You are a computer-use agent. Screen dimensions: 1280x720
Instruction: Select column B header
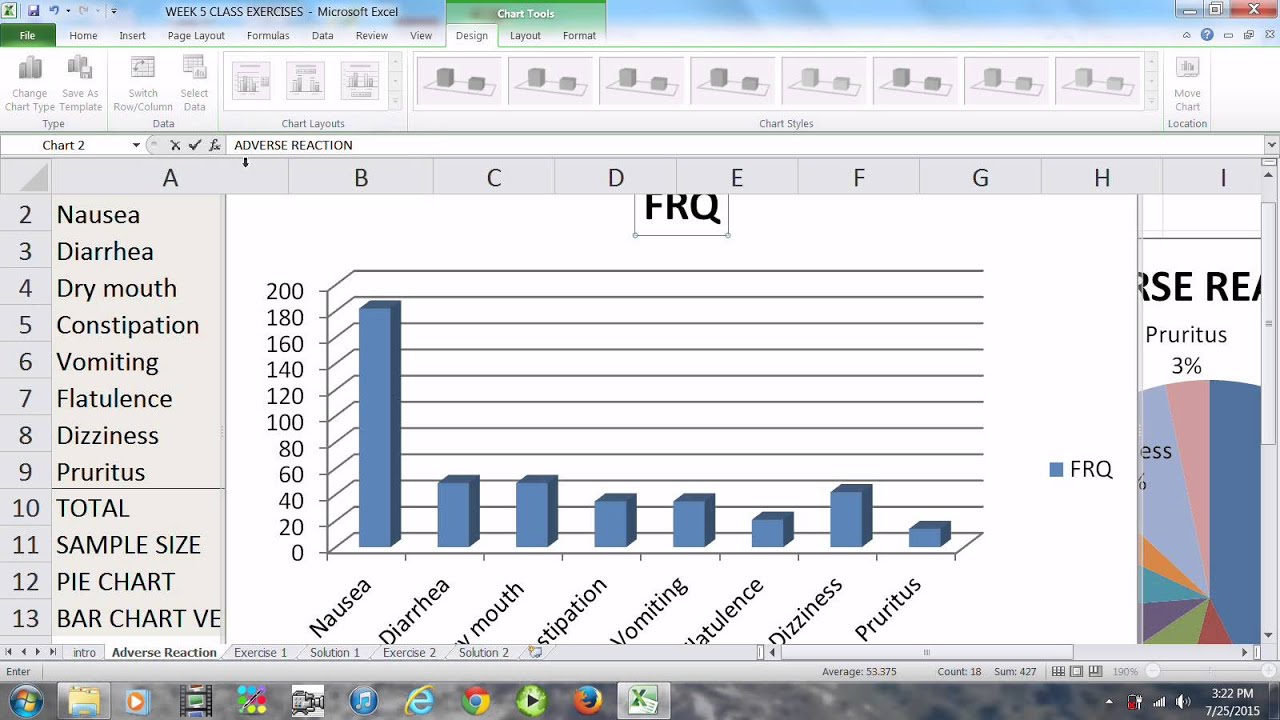pos(361,177)
